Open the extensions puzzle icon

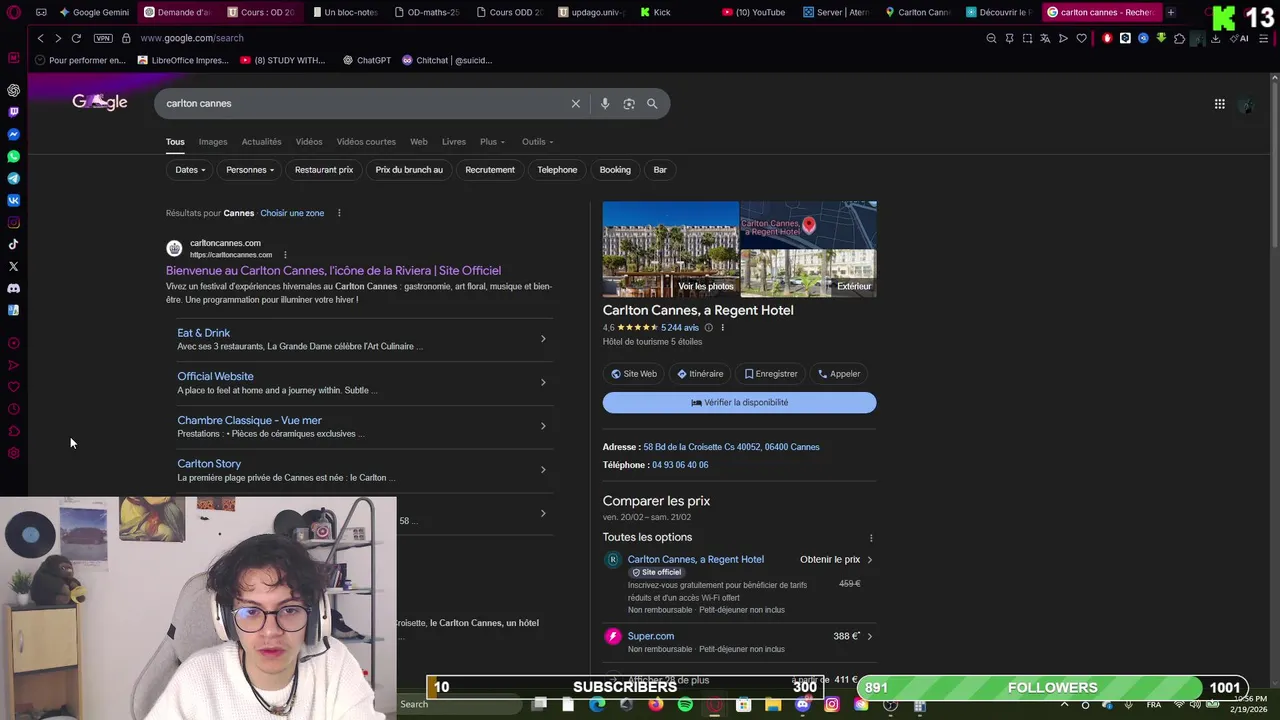pos(1179,38)
